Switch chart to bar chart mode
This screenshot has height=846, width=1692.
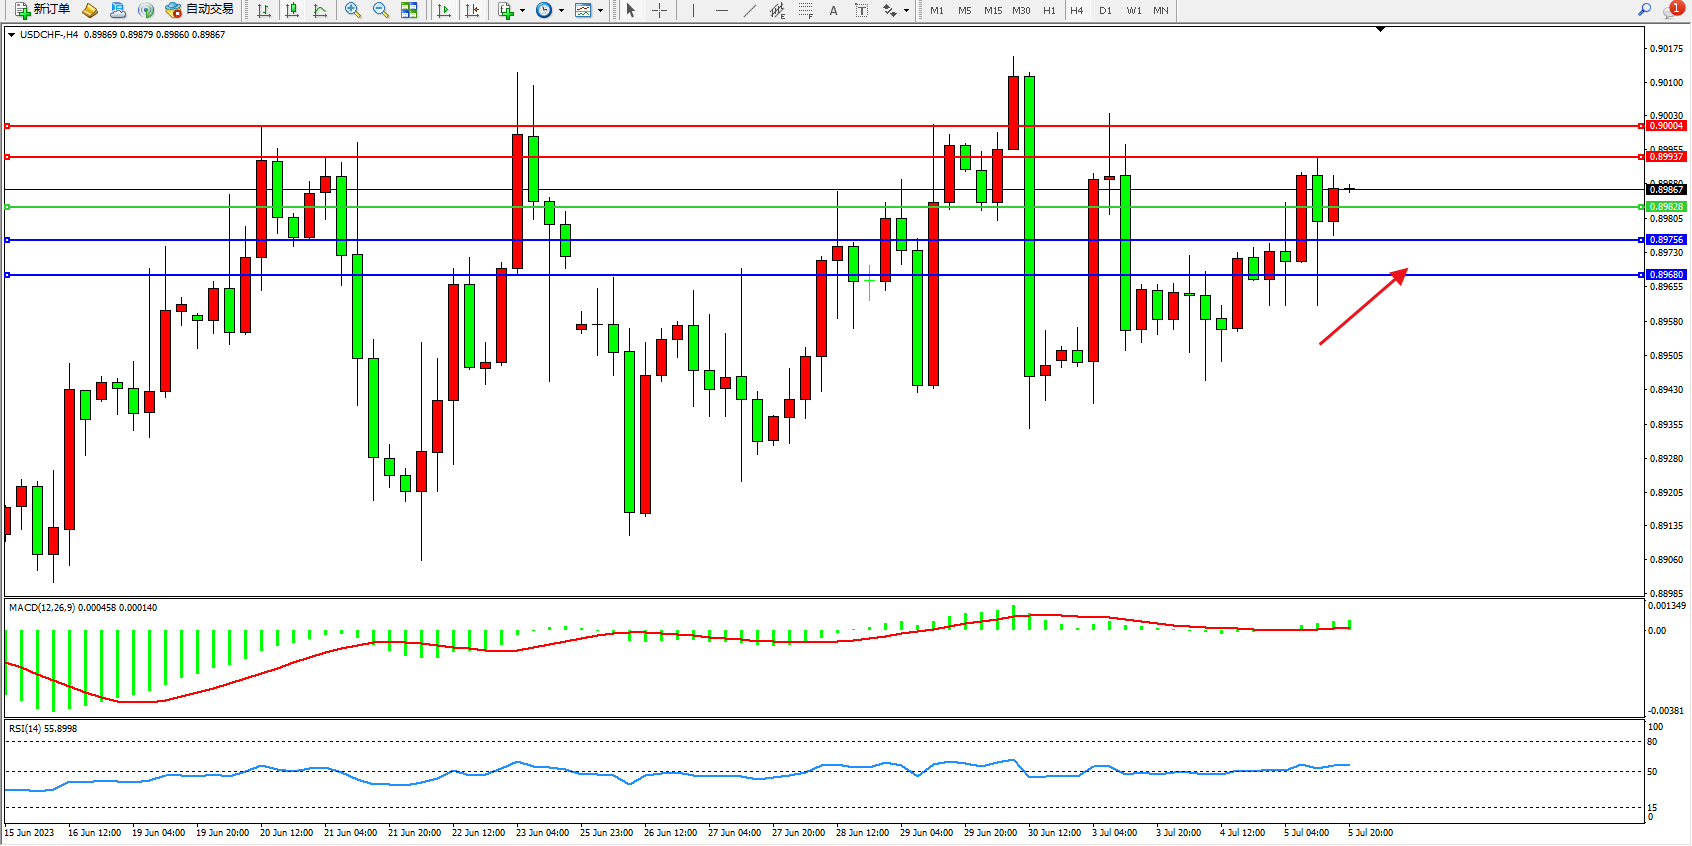[264, 10]
